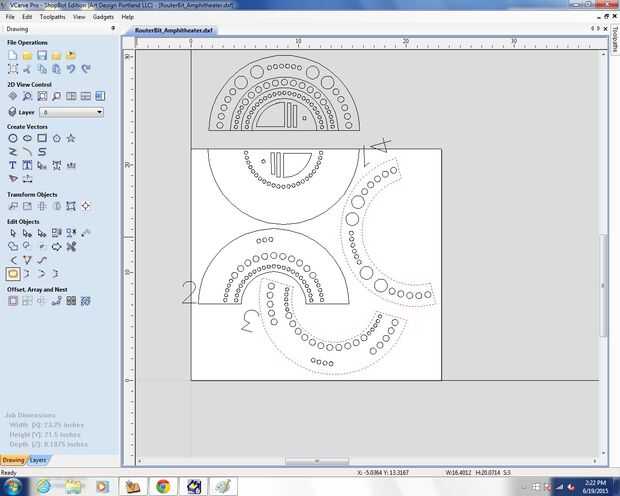The image size is (620, 496).
Task: Open the File menu
Action: tap(10, 17)
